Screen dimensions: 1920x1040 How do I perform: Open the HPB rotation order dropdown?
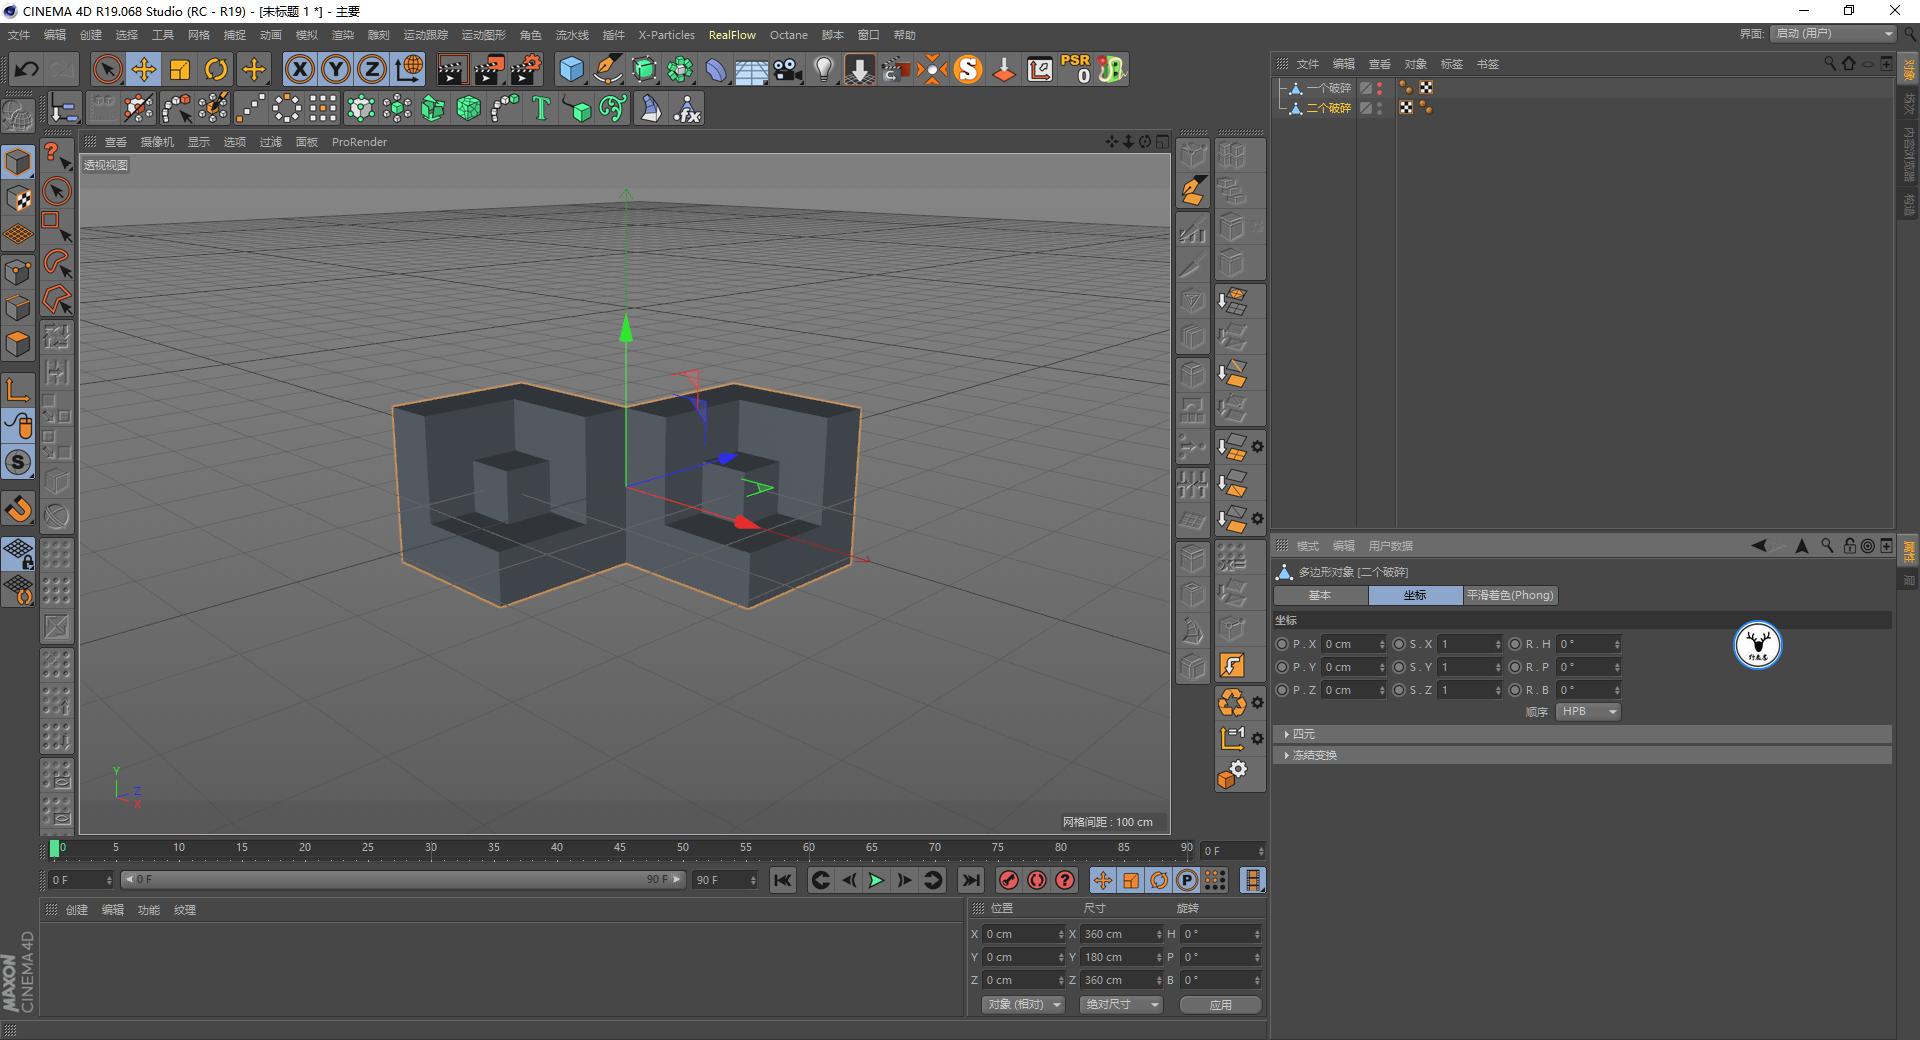1587,711
